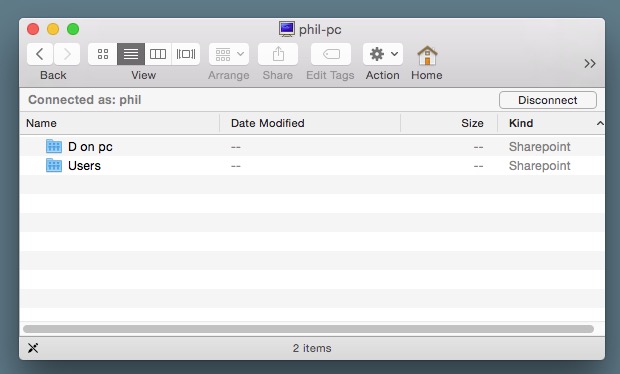Go back with the left chevron button
The image size is (620, 374).
[x=40, y=54]
